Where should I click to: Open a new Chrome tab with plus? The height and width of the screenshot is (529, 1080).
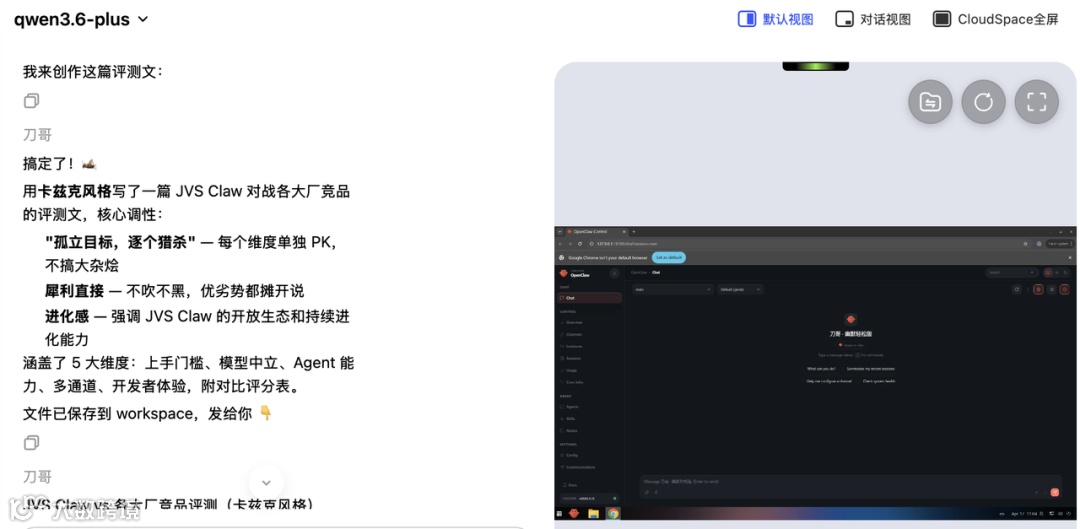[634, 231]
